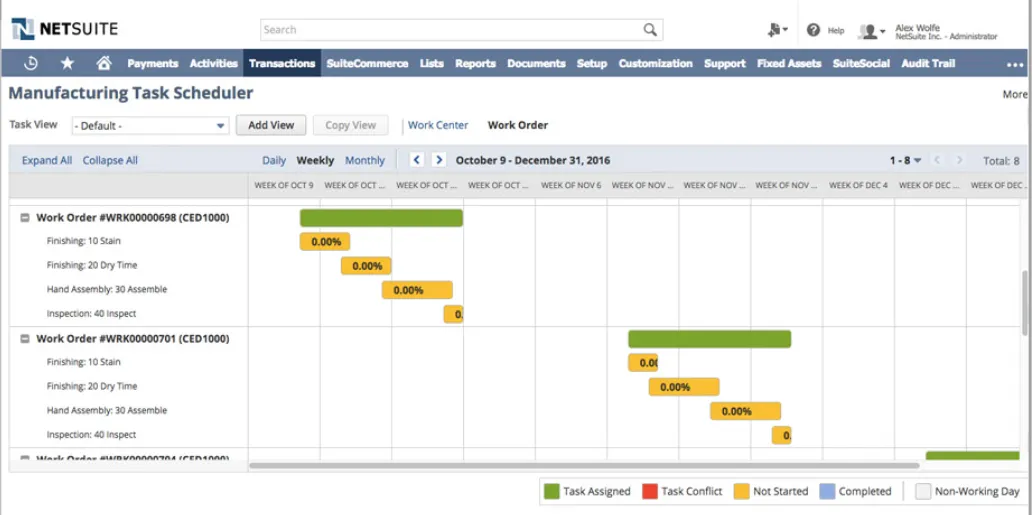Image resolution: width=1032 pixels, height=515 pixels.
Task: Open the Fixed Assets menu
Action: click(x=789, y=63)
